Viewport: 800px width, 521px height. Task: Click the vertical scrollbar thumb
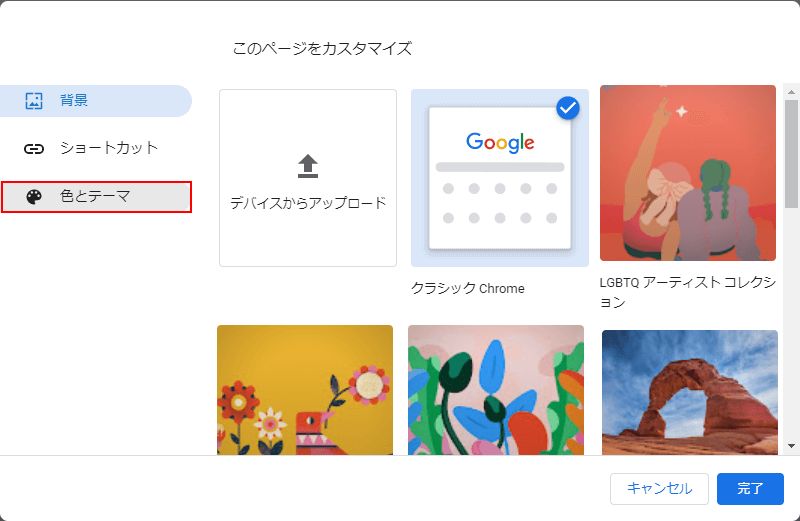[791, 154]
